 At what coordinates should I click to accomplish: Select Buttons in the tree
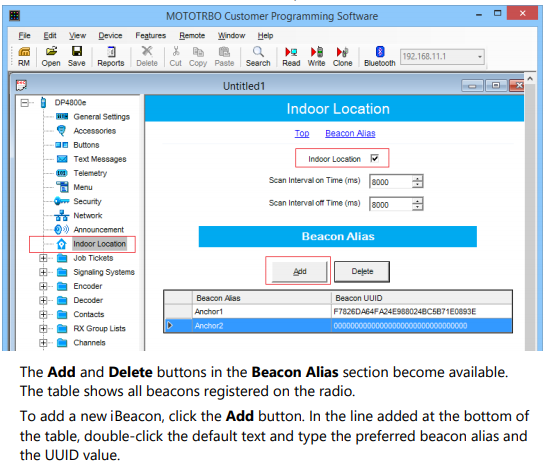(x=86, y=145)
